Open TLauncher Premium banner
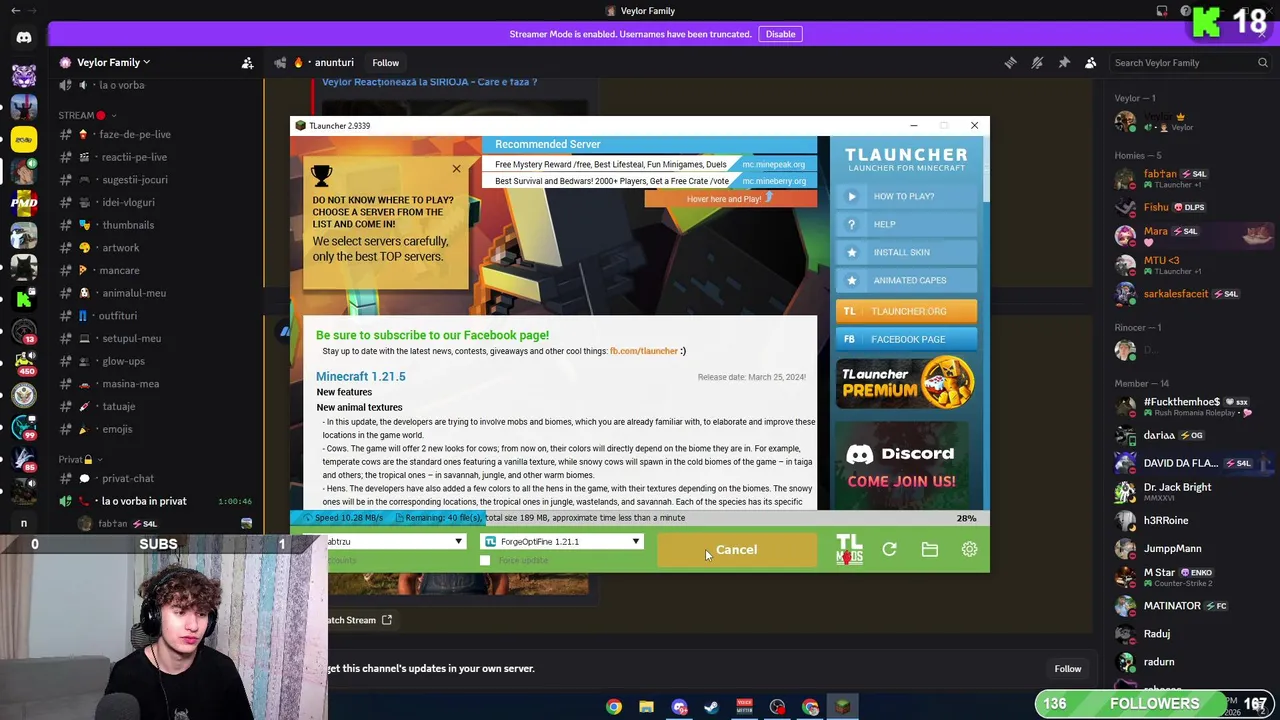This screenshot has width=1280, height=720. pos(906,383)
